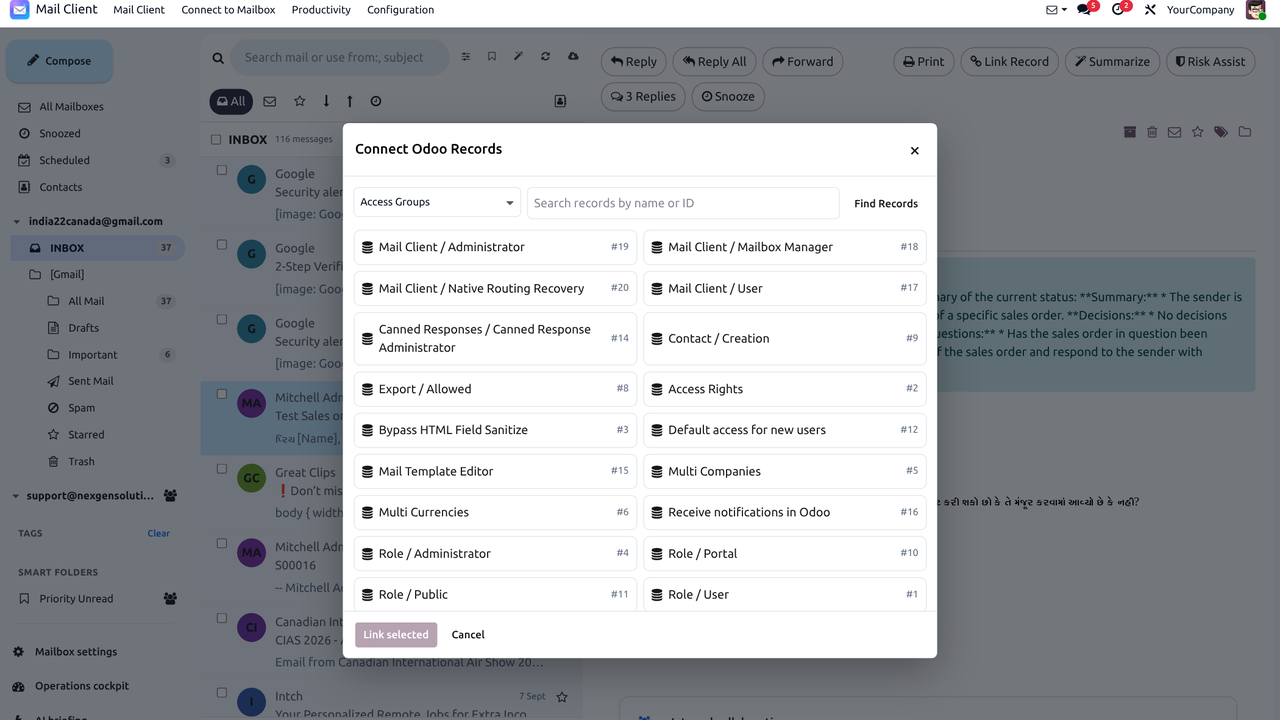
Task: Click the refresh sync icon
Action: tap(545, 57)
